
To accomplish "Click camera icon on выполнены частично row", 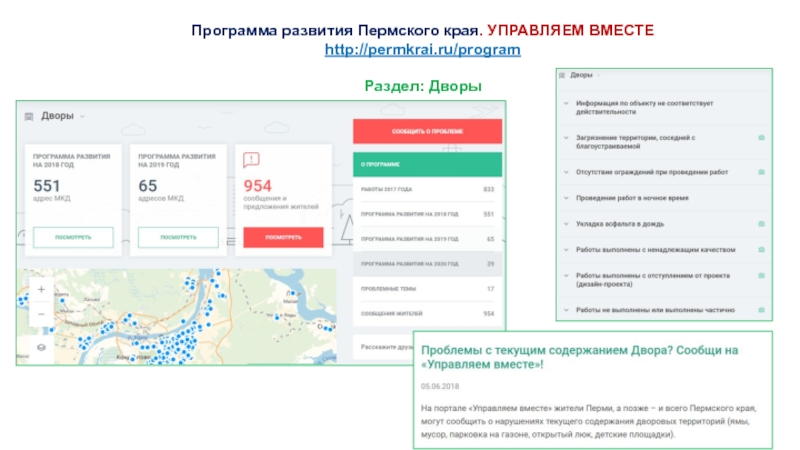I will point(761,310).
